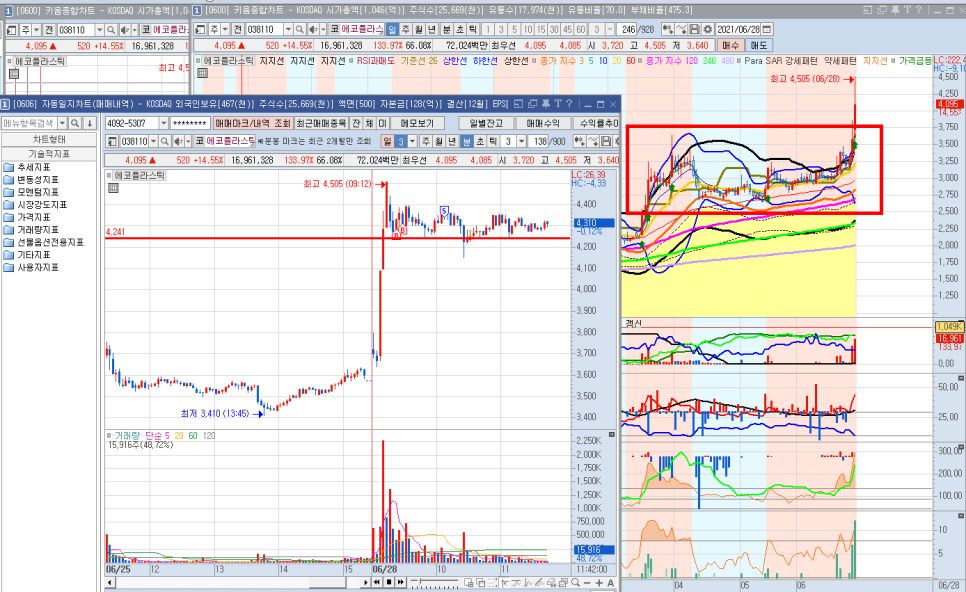This screenshot has width=966, height=592.
Task: Click the 매매수익 button
Action: coord(543,123)
